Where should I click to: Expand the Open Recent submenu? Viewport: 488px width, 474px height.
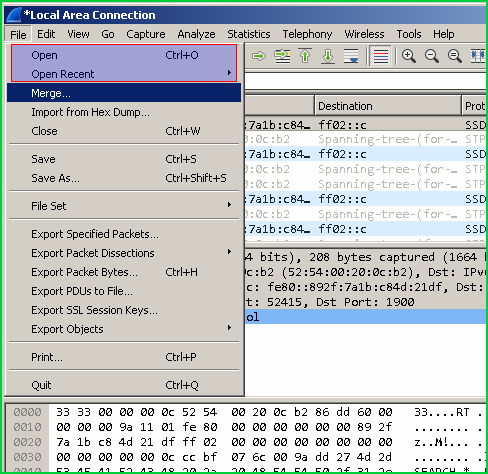tap(124, 74)
